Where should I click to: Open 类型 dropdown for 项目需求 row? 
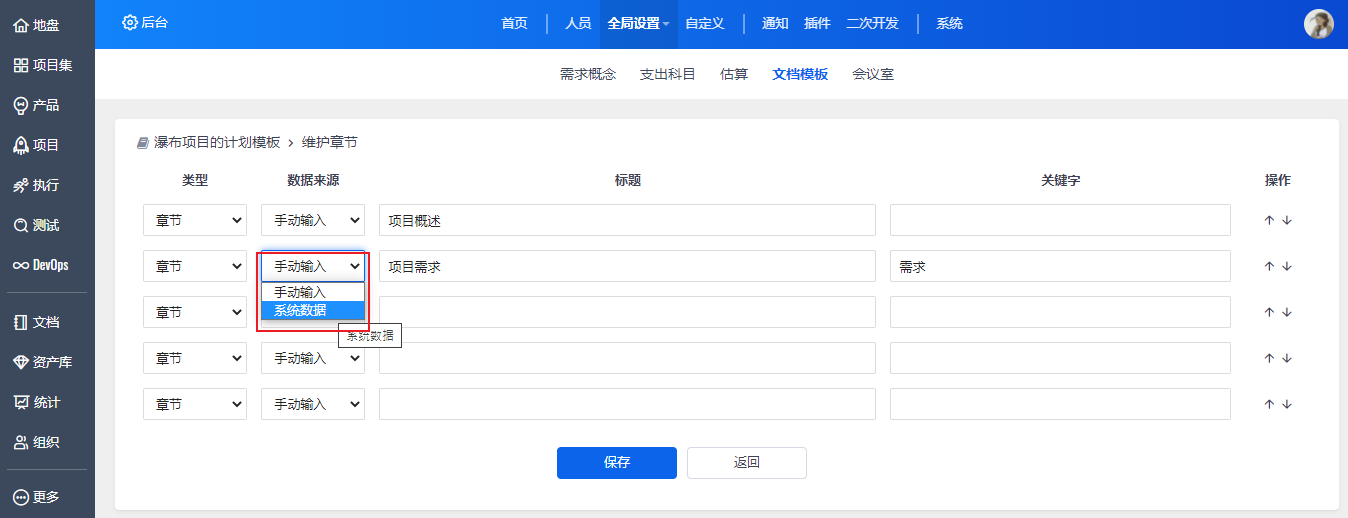coord(195,266)
